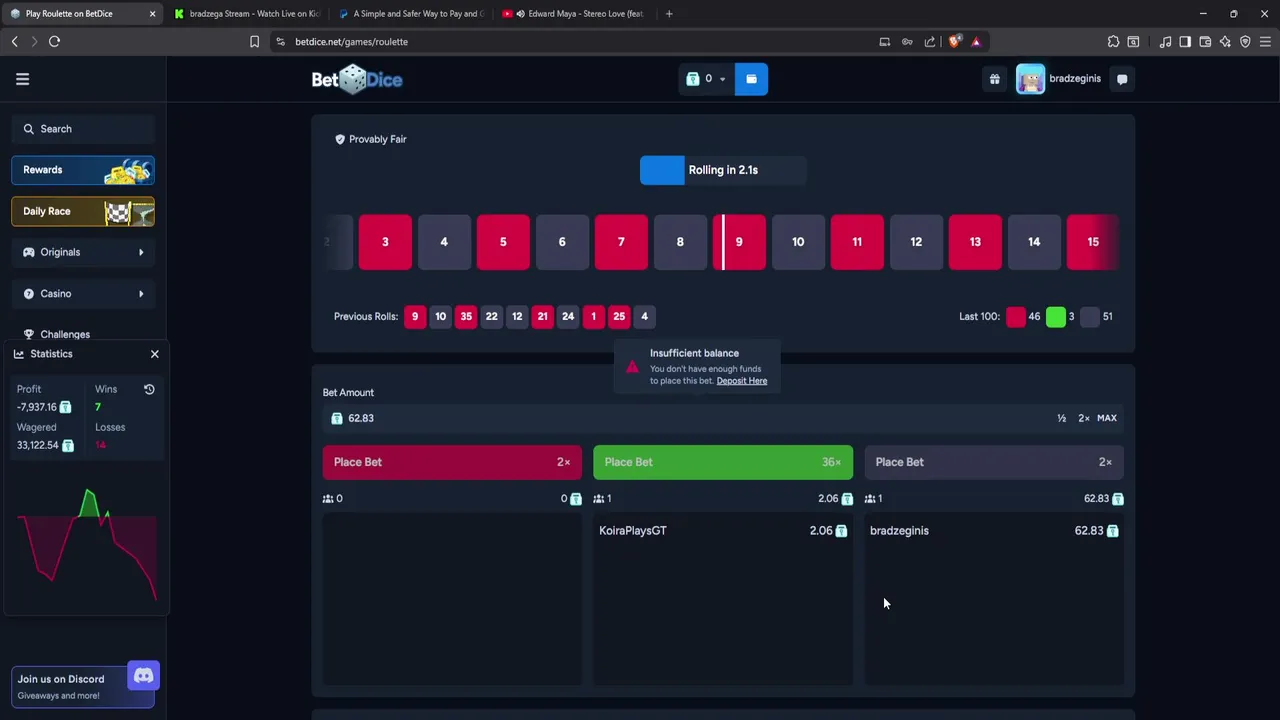
Task: Open the password key icon
Action: coord(907,41)
